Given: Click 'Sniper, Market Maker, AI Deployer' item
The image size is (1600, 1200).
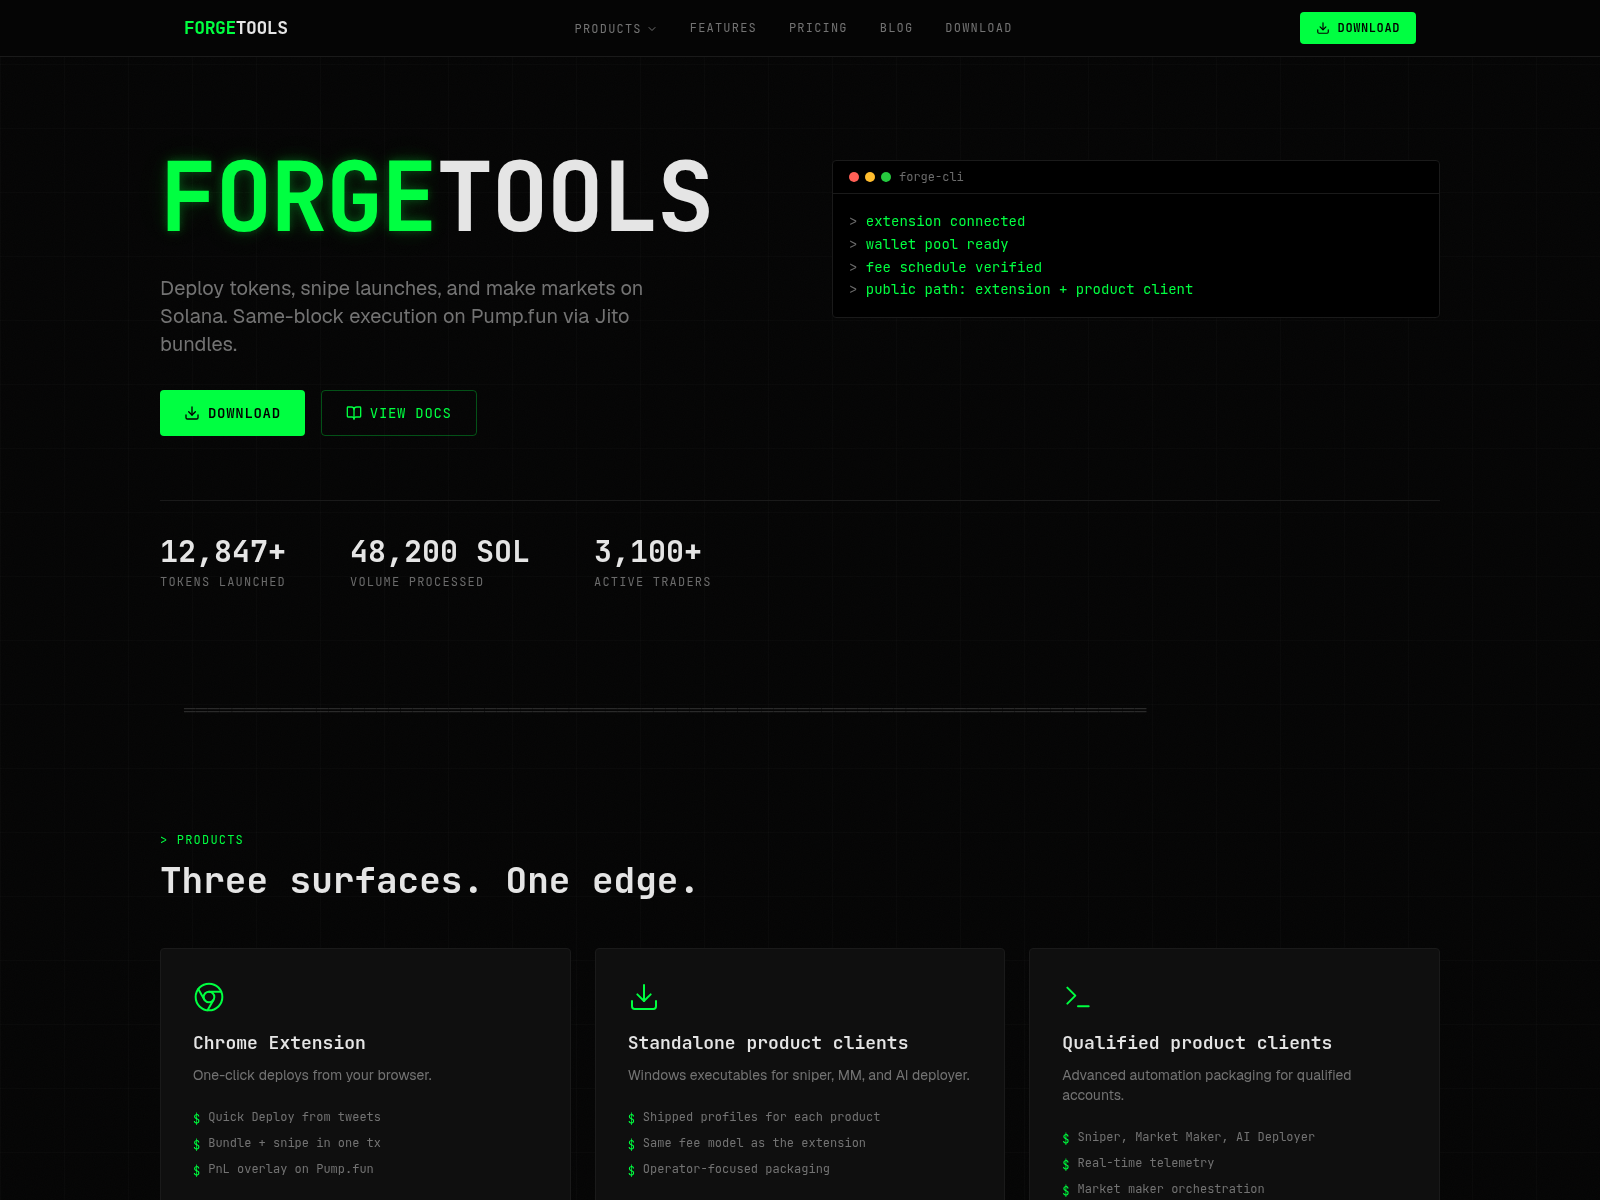Looking at the screenshot, I should pyautogui.click(x=1196, y=1137).
